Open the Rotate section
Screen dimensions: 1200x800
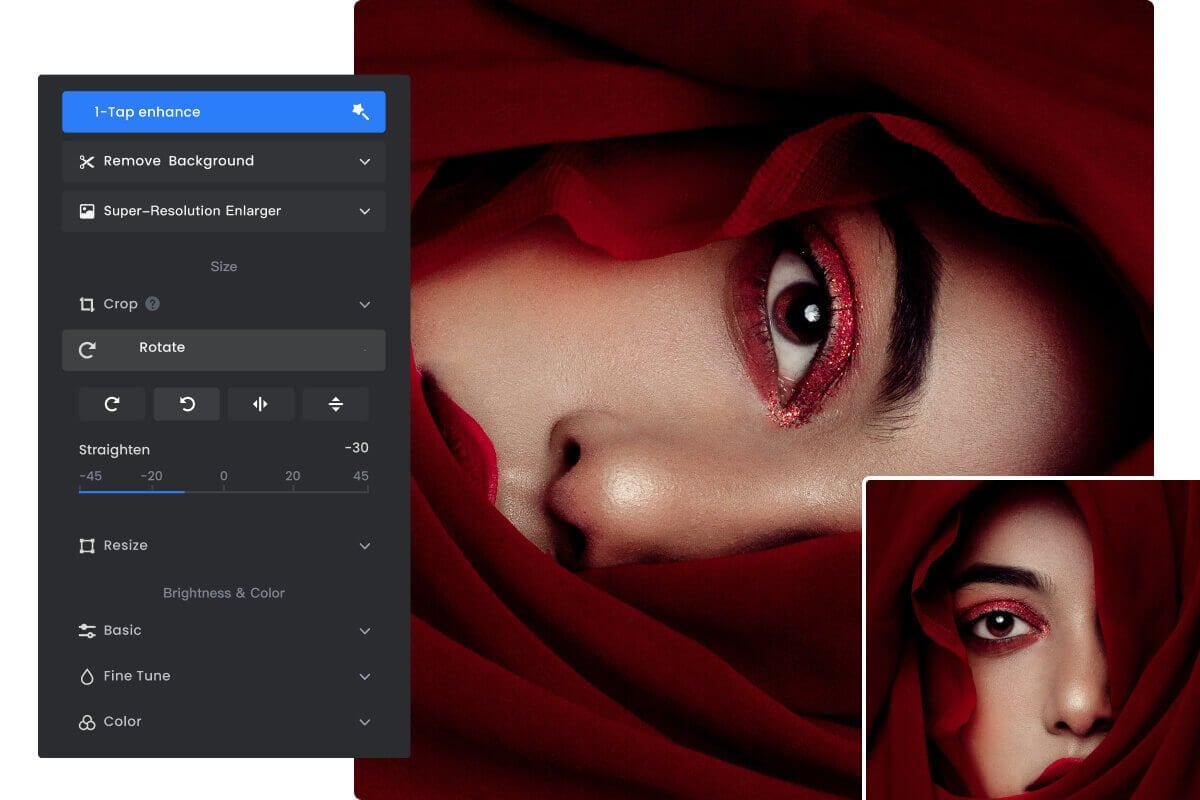[x=224, y=350]
